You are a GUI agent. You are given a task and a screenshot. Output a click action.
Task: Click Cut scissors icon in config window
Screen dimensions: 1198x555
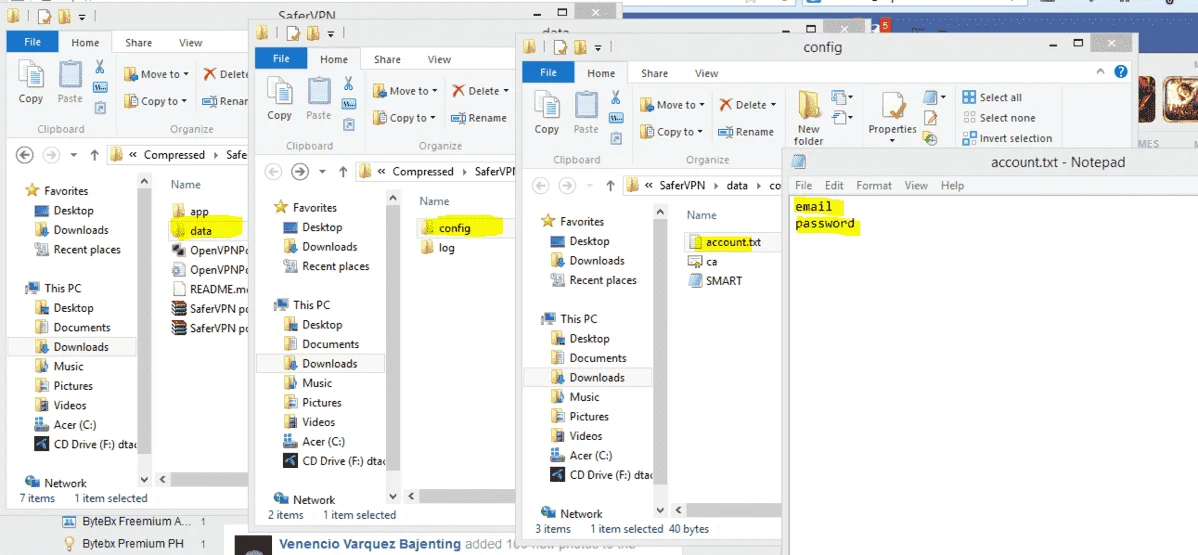point(617,98)
